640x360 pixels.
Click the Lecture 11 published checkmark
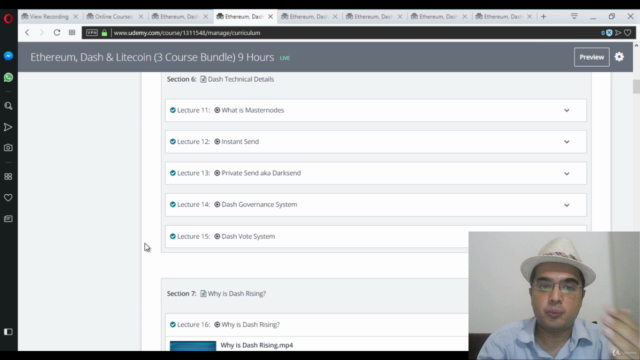point(173,110)
